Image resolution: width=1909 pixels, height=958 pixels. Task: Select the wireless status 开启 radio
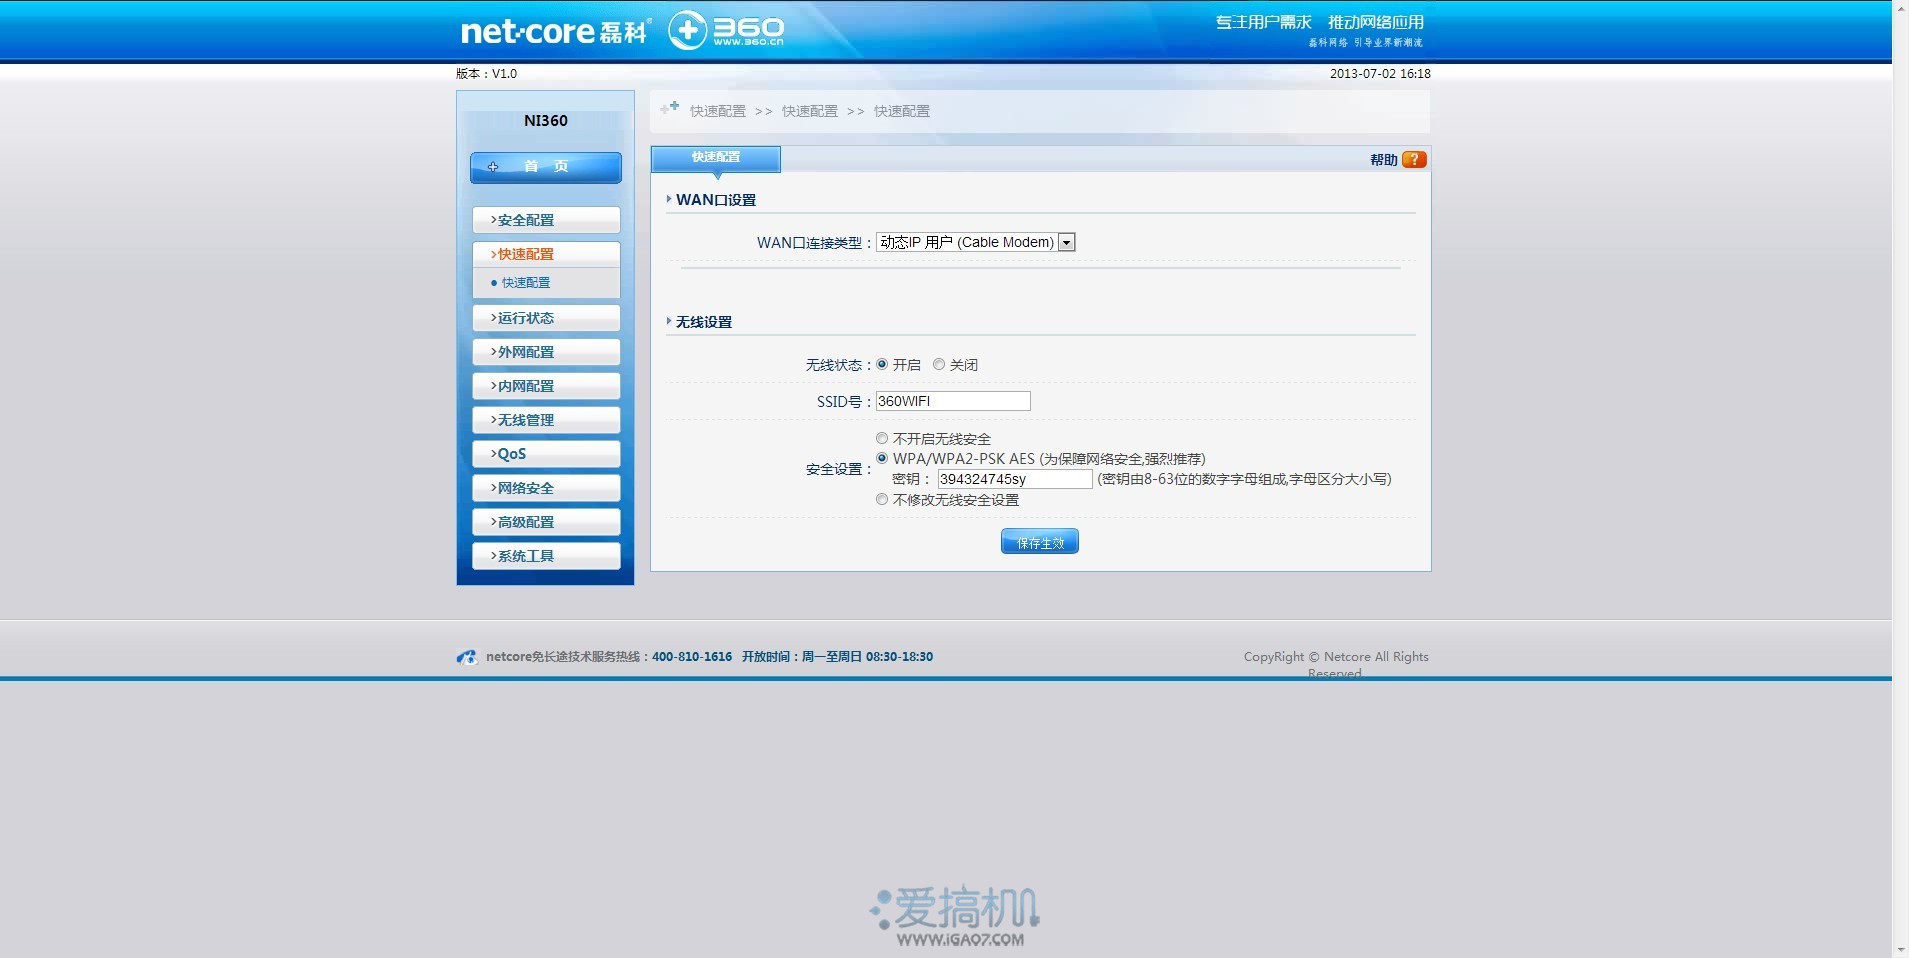click(882, 365)
